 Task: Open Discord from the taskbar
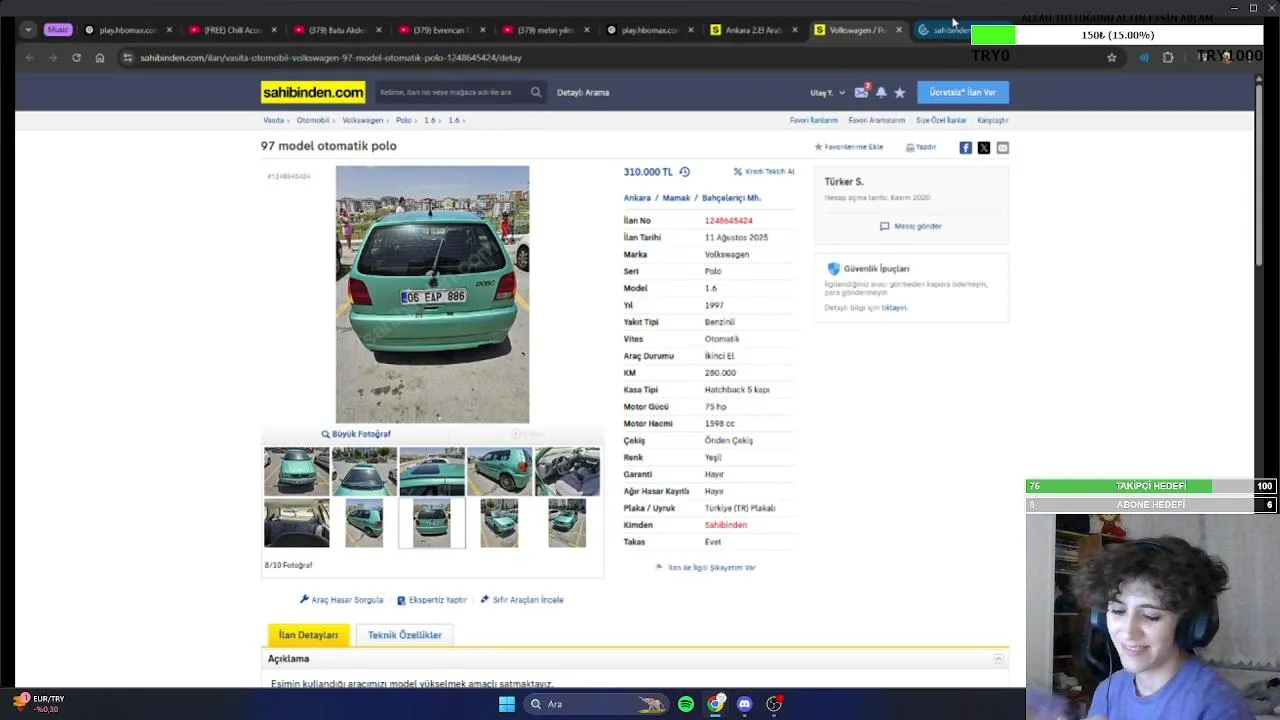point(744,704)
